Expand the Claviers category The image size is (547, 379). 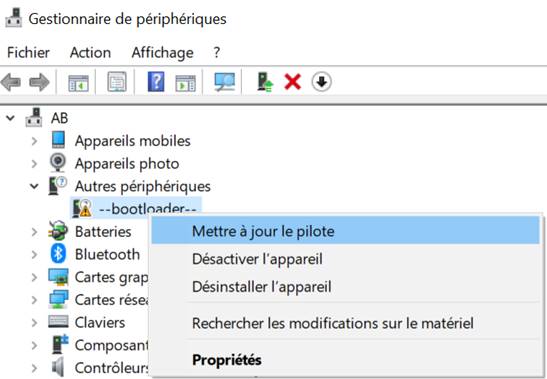pyautogui.click(x=34, y=322)
